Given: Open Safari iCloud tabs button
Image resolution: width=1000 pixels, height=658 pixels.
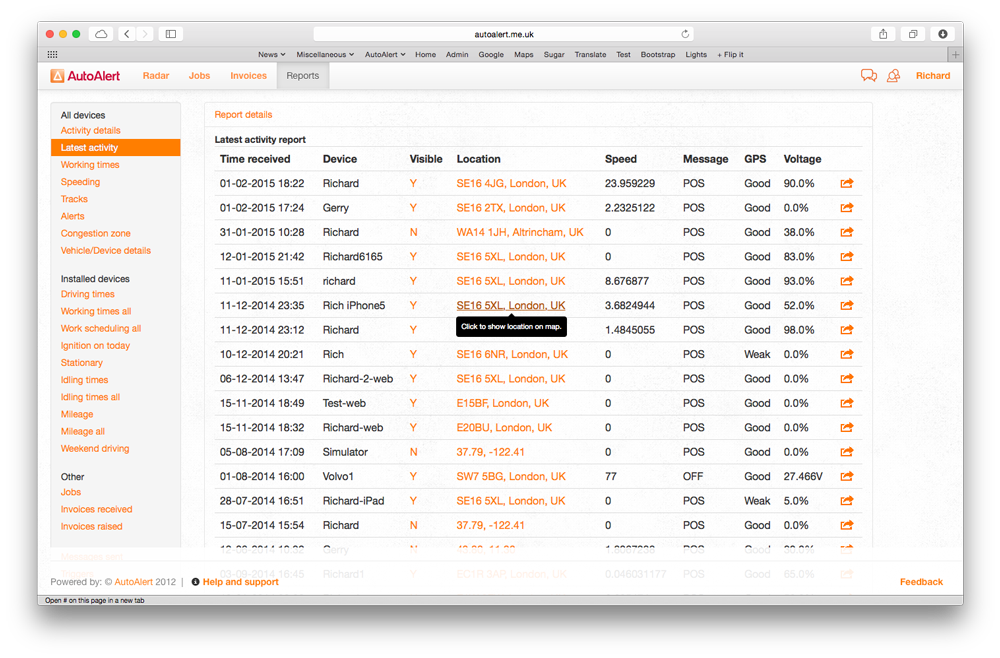Looking at the screenshot, I should pos(101,34).
